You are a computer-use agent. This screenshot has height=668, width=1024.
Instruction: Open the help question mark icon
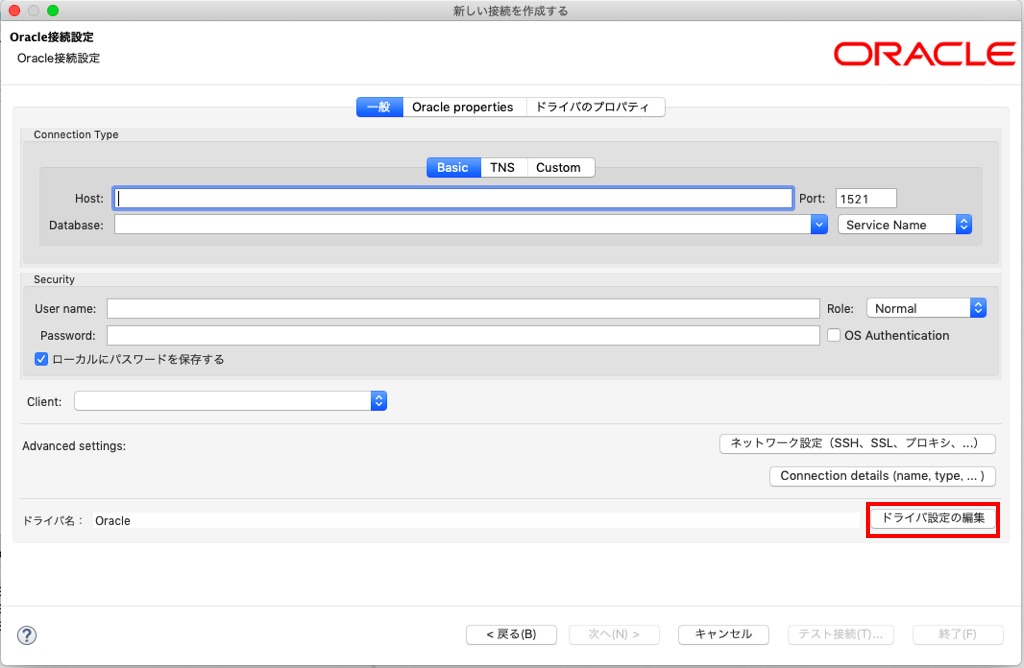click(x=27, y=635)
